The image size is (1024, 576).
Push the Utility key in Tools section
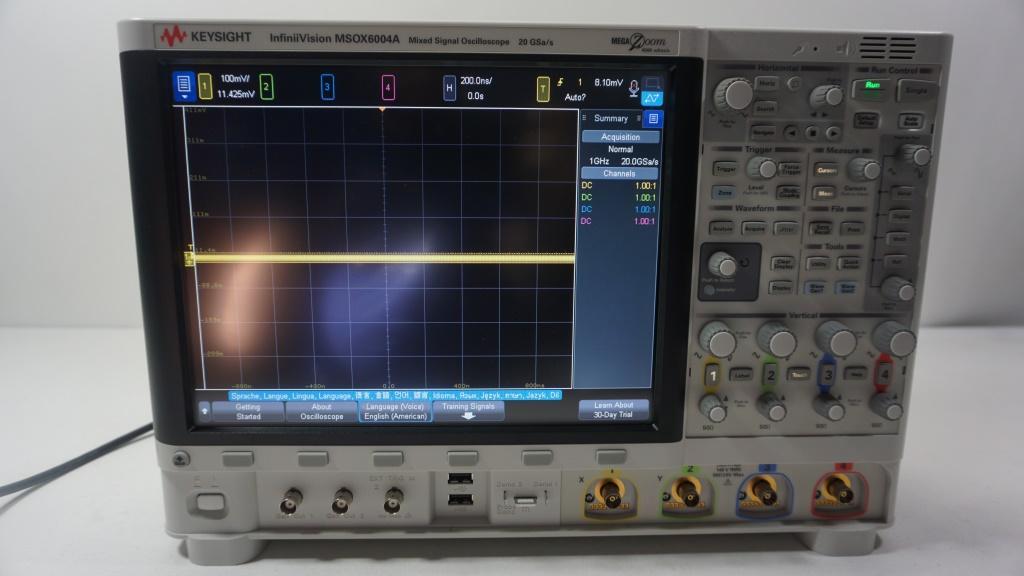tap(819, 263)
